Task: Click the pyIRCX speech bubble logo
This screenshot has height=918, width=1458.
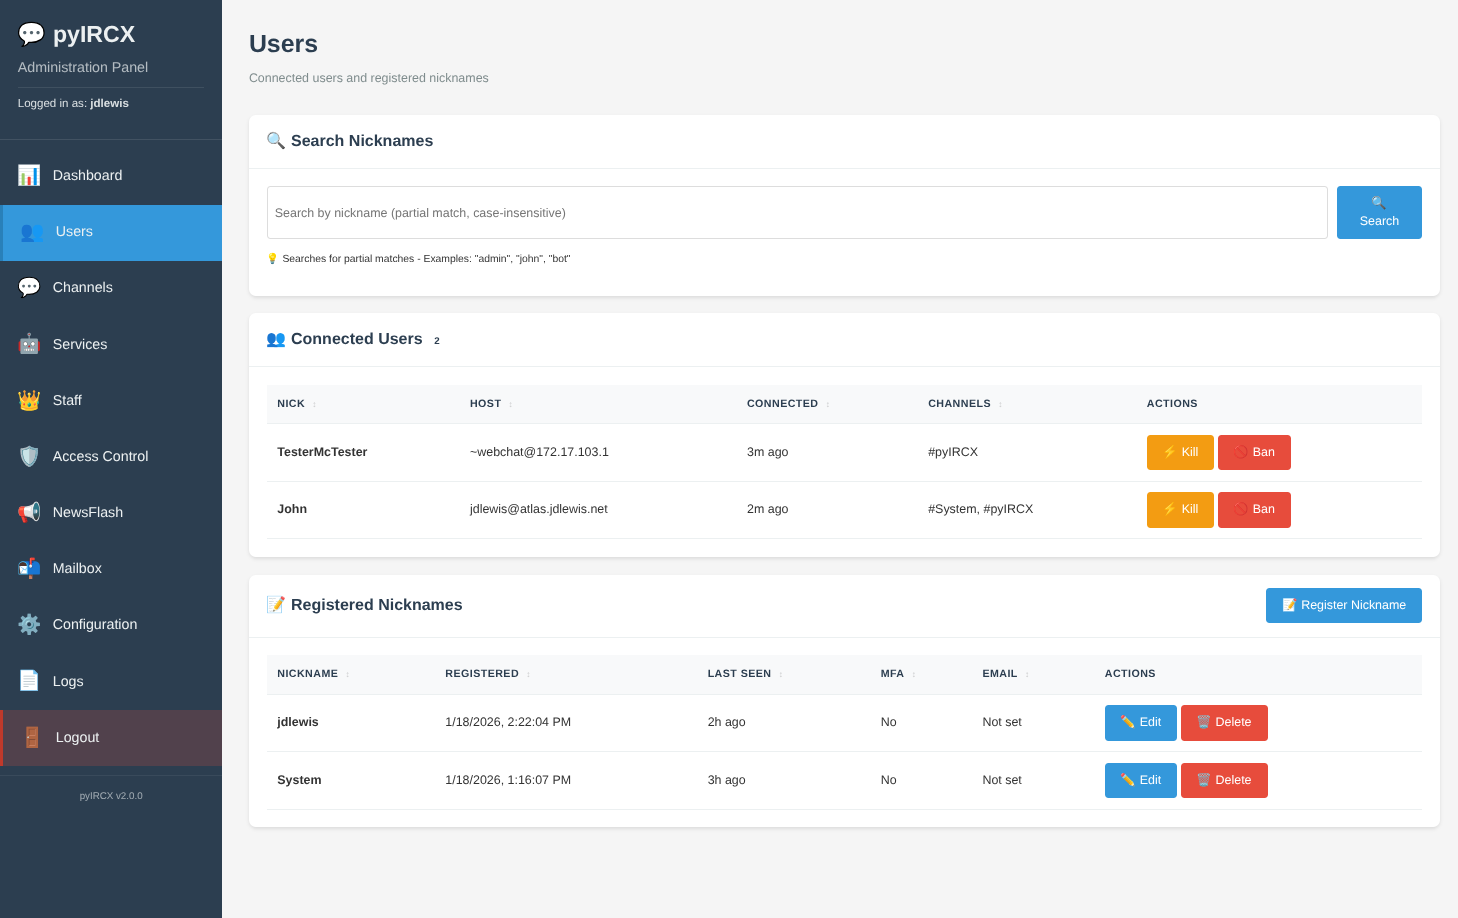Action: (31, 33)
